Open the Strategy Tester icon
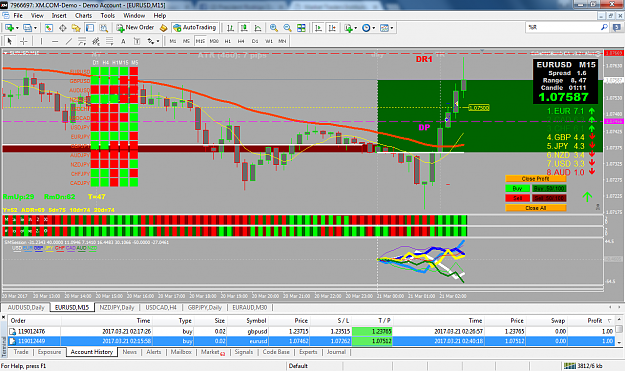625x371 pixels. coord(104,27)
